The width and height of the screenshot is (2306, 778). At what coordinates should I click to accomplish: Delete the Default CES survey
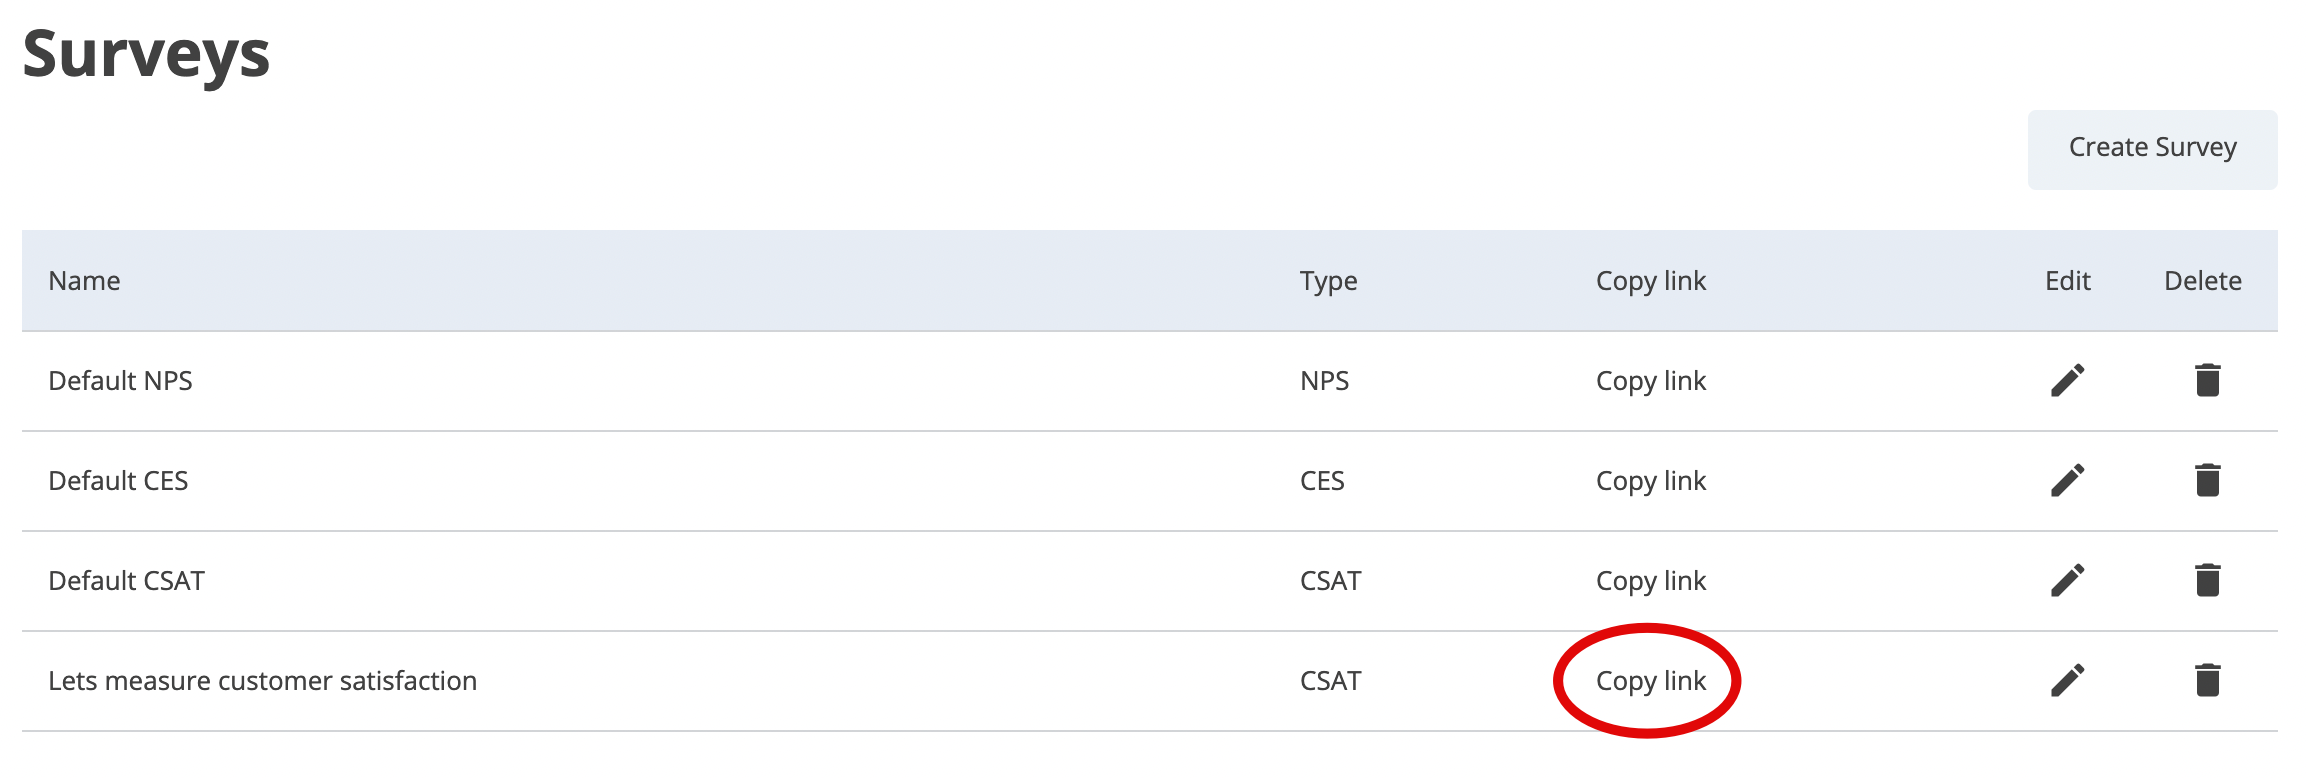(x=2207, y=480)
